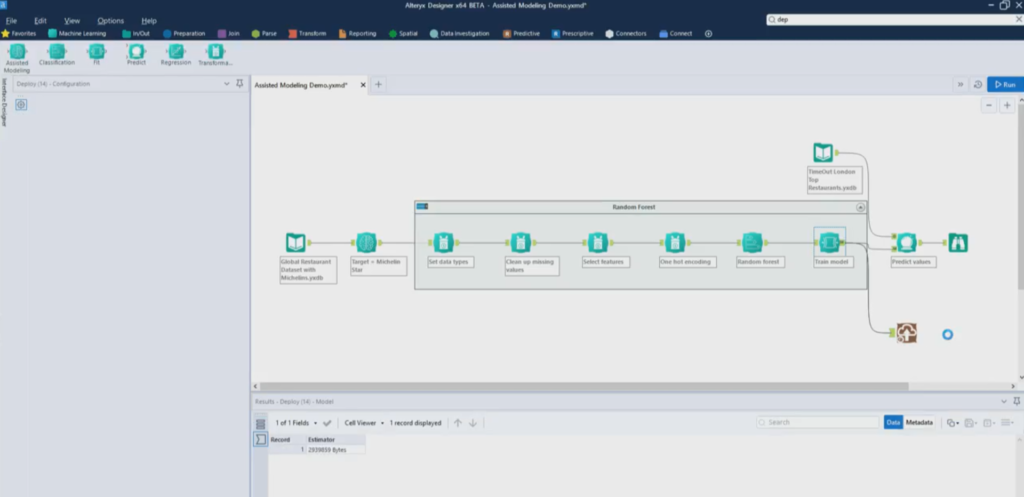Pin the Configuration panel
The height and width of the screenshot is (497, 1024).
point(240,84)
